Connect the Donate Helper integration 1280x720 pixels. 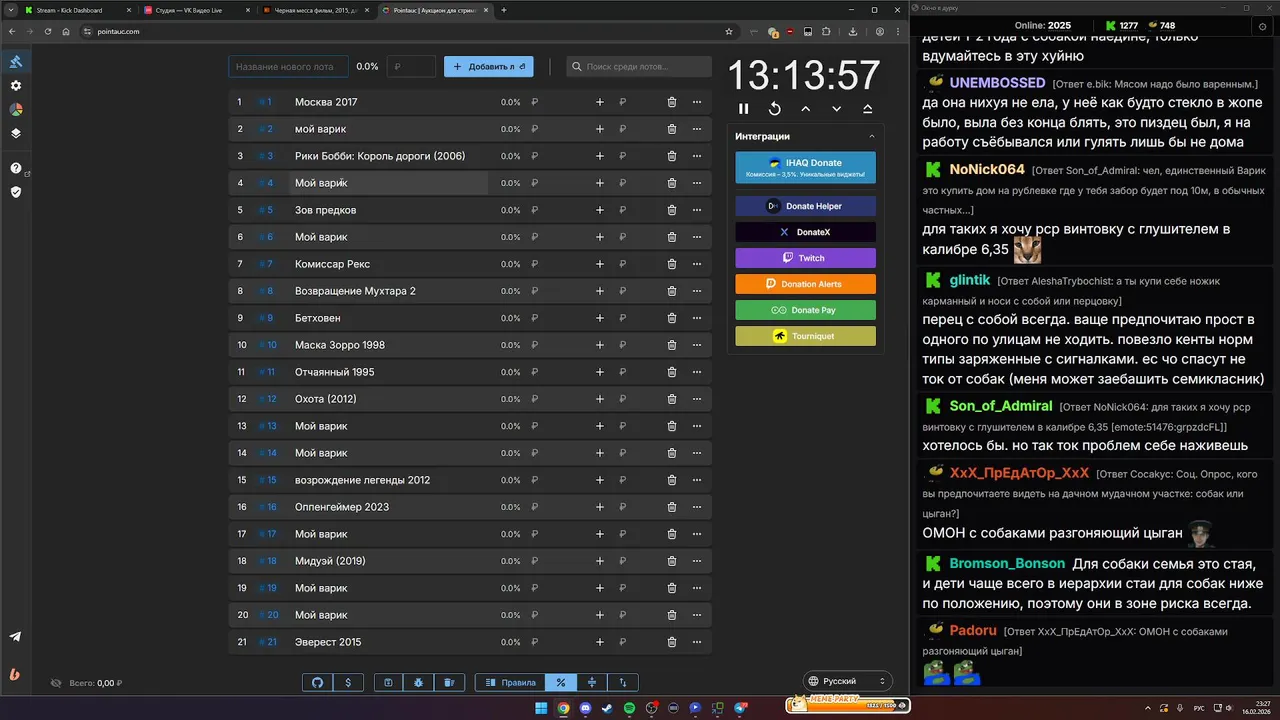[805, 206]
